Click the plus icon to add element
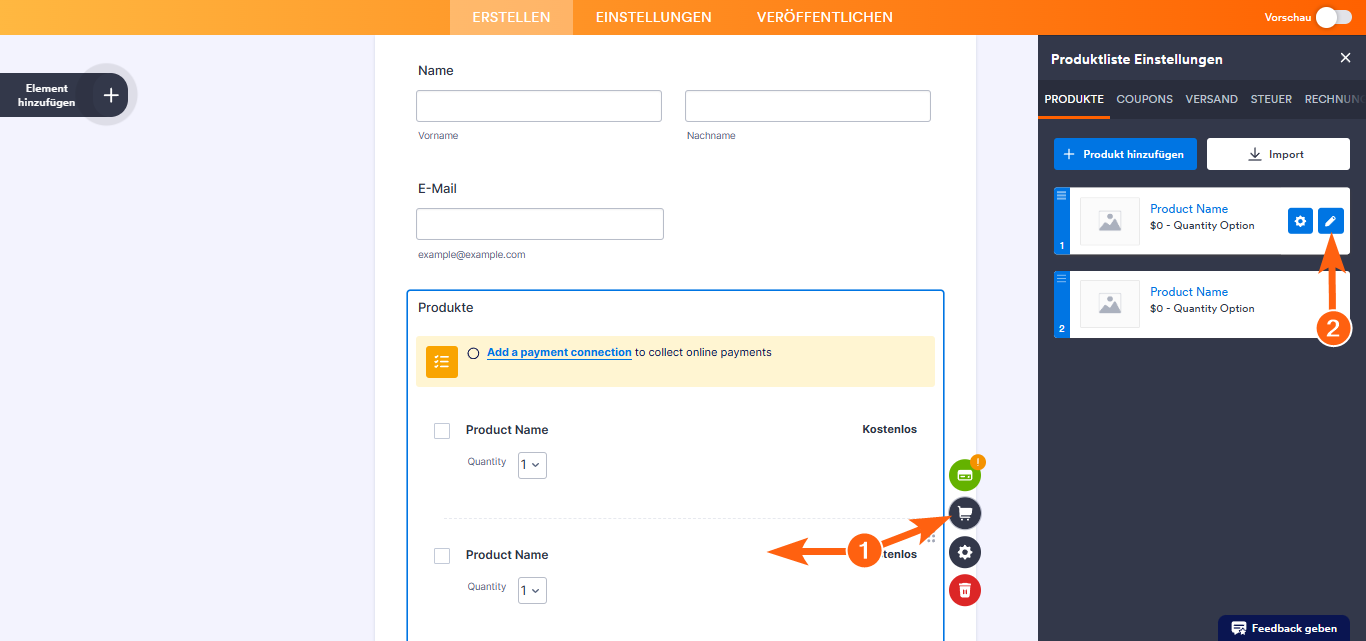Screen dimensions: 1366x641 [x=111, y=95]
